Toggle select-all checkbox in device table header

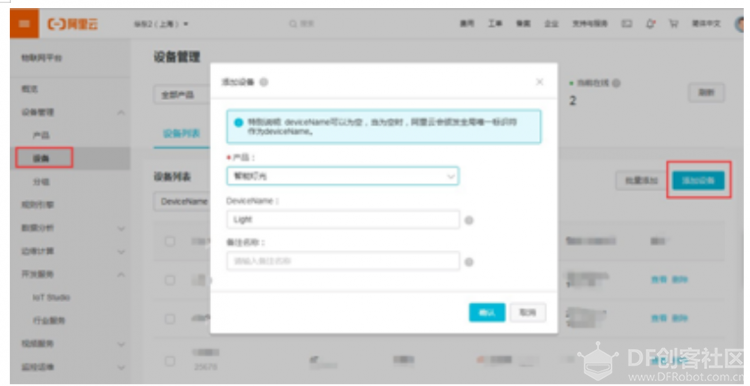click(x=170, y=241)
